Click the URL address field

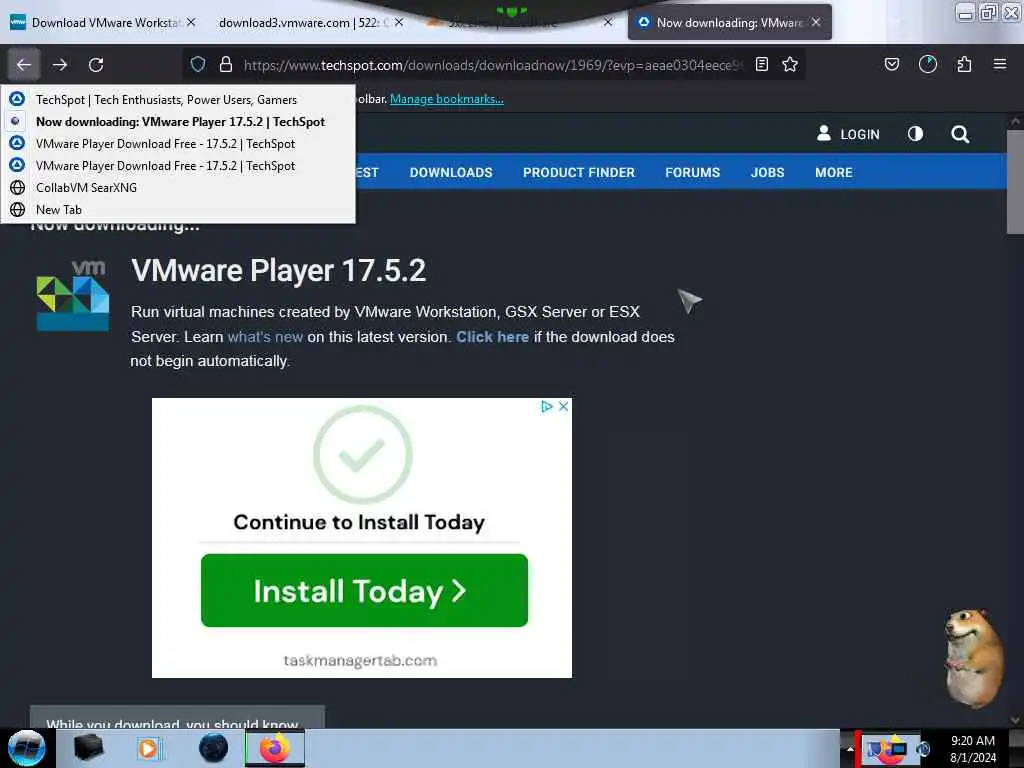click(x=493, y=65)
